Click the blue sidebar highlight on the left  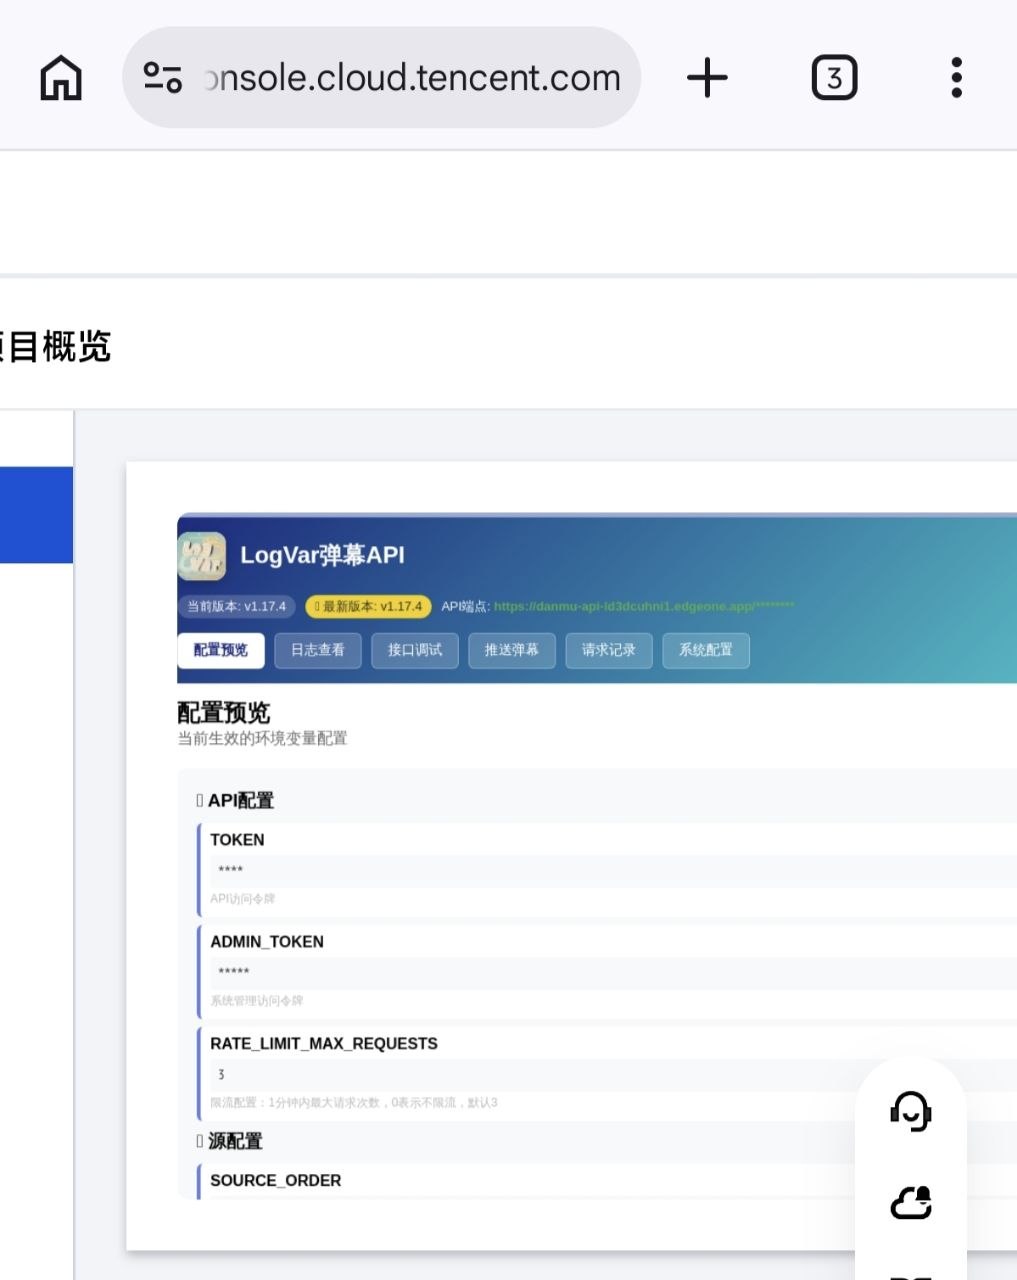[x=37, y=516]
